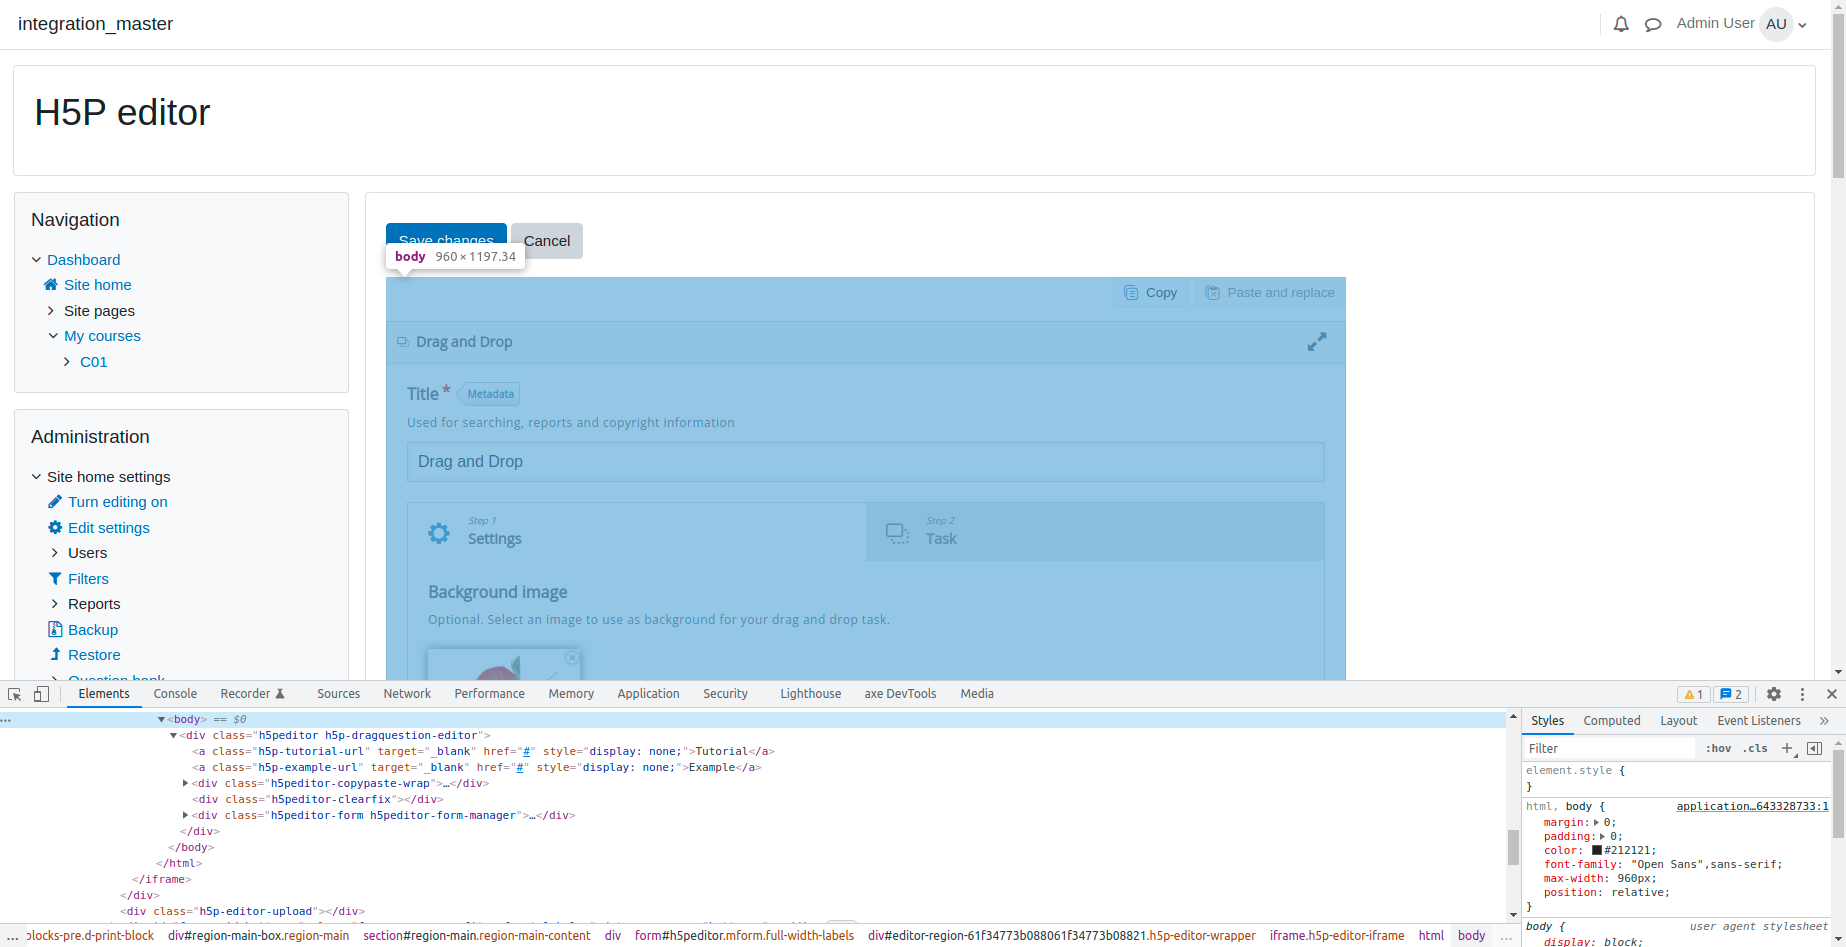Toggle the :hov element state button
The height and width of the screenshot is (947, 1846).
pos(1719,748)
